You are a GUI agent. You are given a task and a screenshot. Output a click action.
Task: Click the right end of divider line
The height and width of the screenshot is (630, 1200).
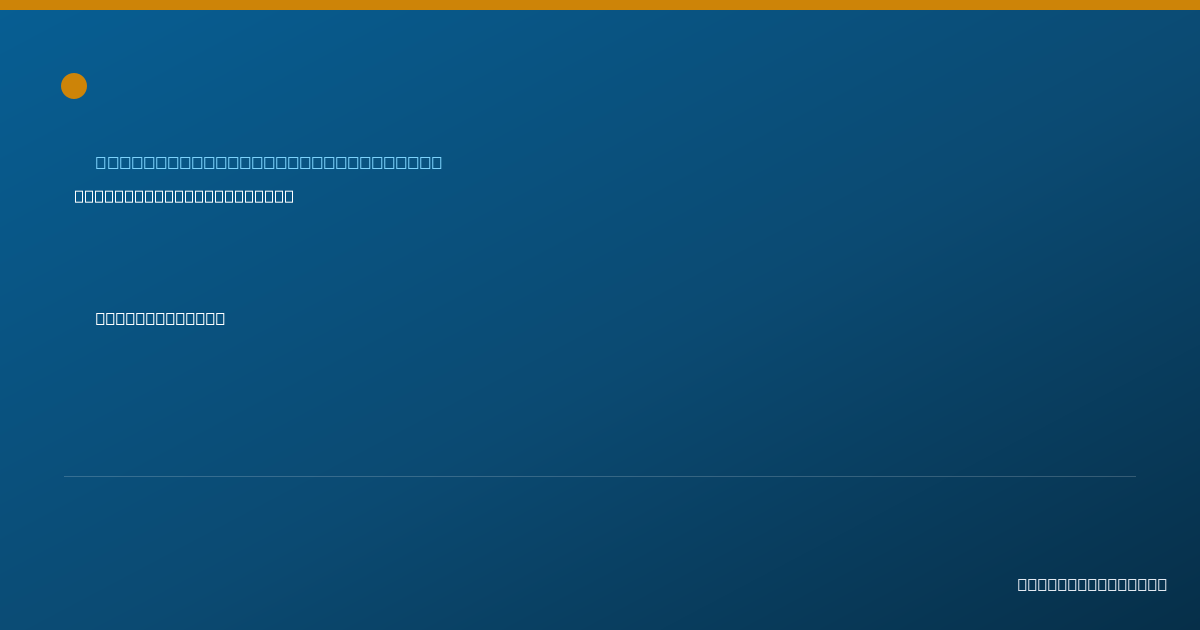1135,476
